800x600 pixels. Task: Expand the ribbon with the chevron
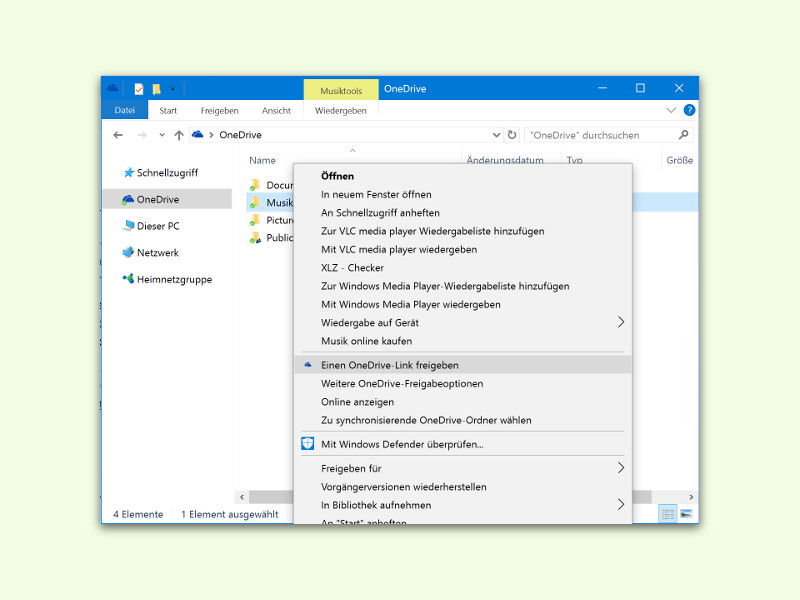671,110
